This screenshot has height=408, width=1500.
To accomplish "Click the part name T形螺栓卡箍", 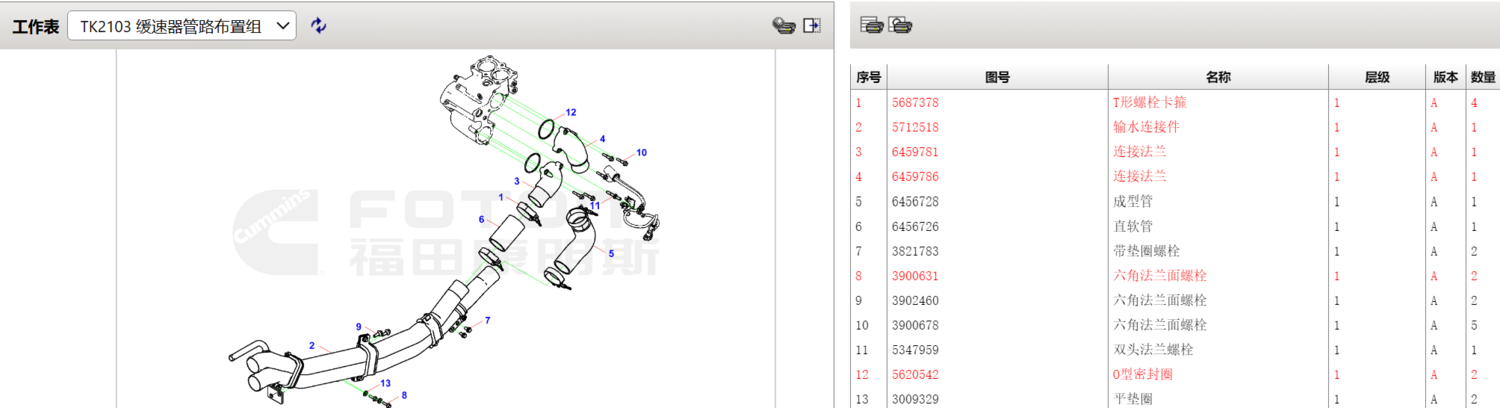I will coord(1149,103).
